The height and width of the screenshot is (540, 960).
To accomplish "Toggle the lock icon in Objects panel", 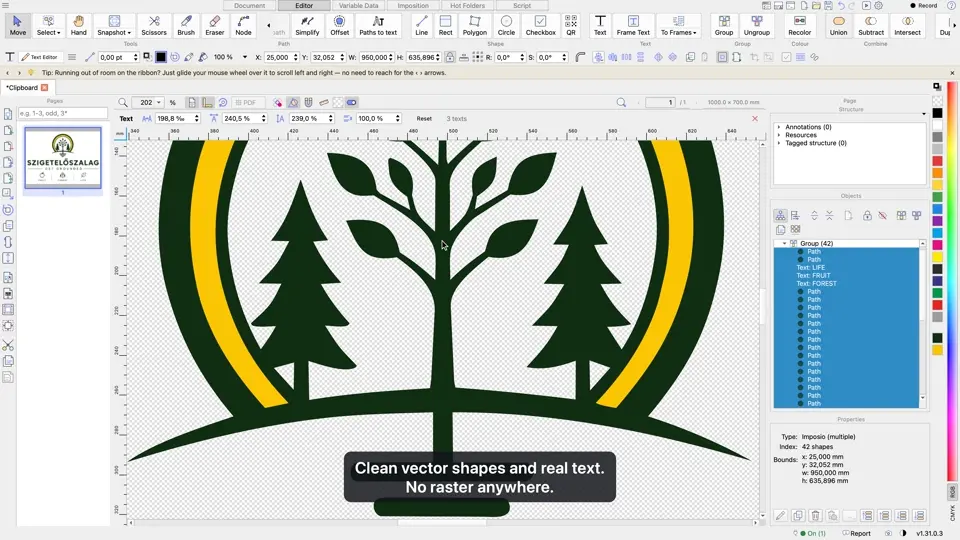I will point(867,216).
